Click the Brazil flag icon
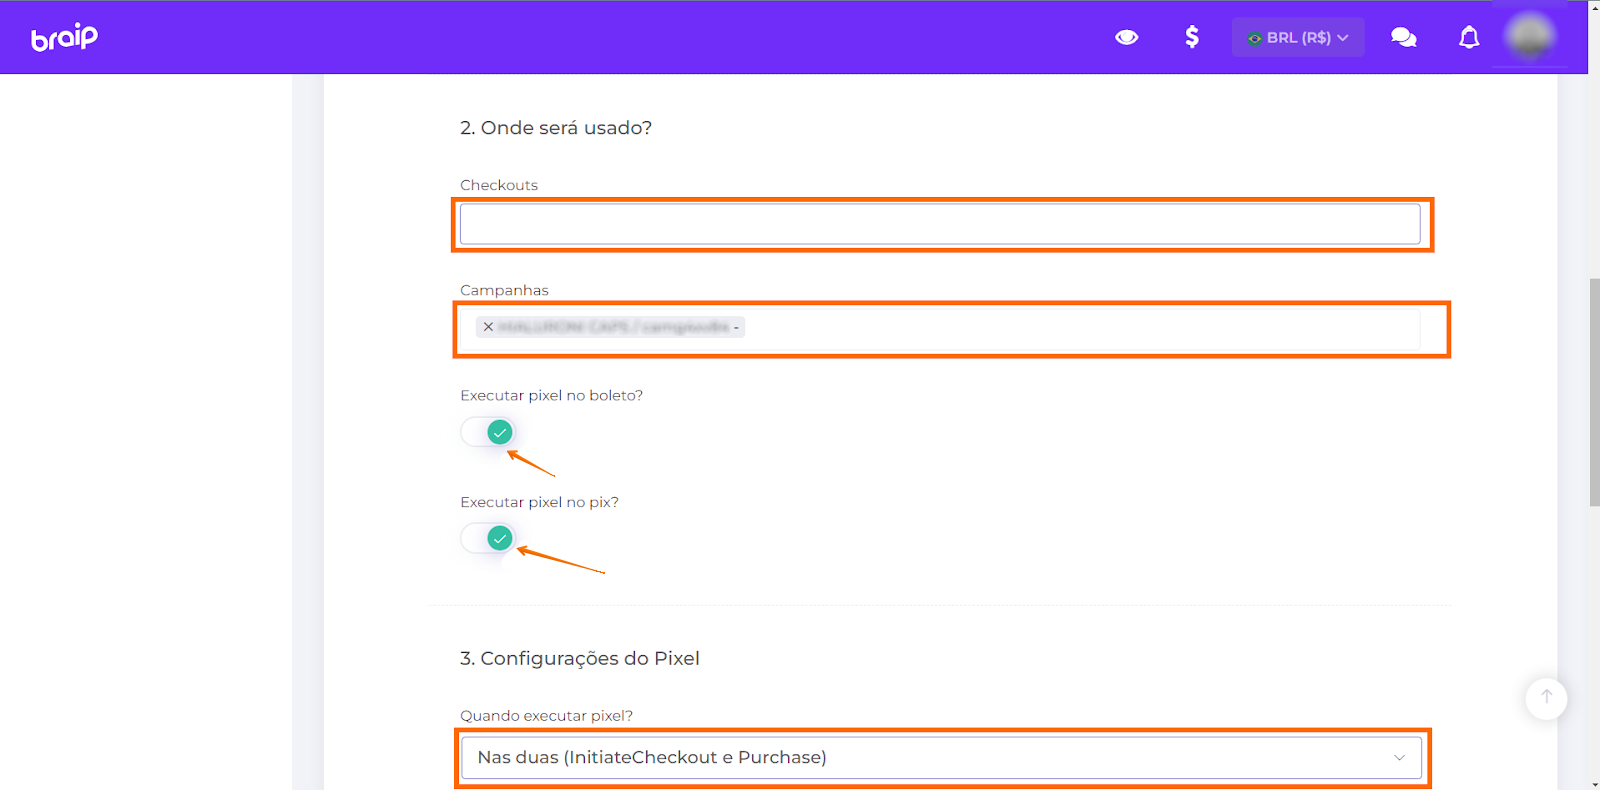The height and width of the screenshot is (790, 1600). (x=1254, y=38)
